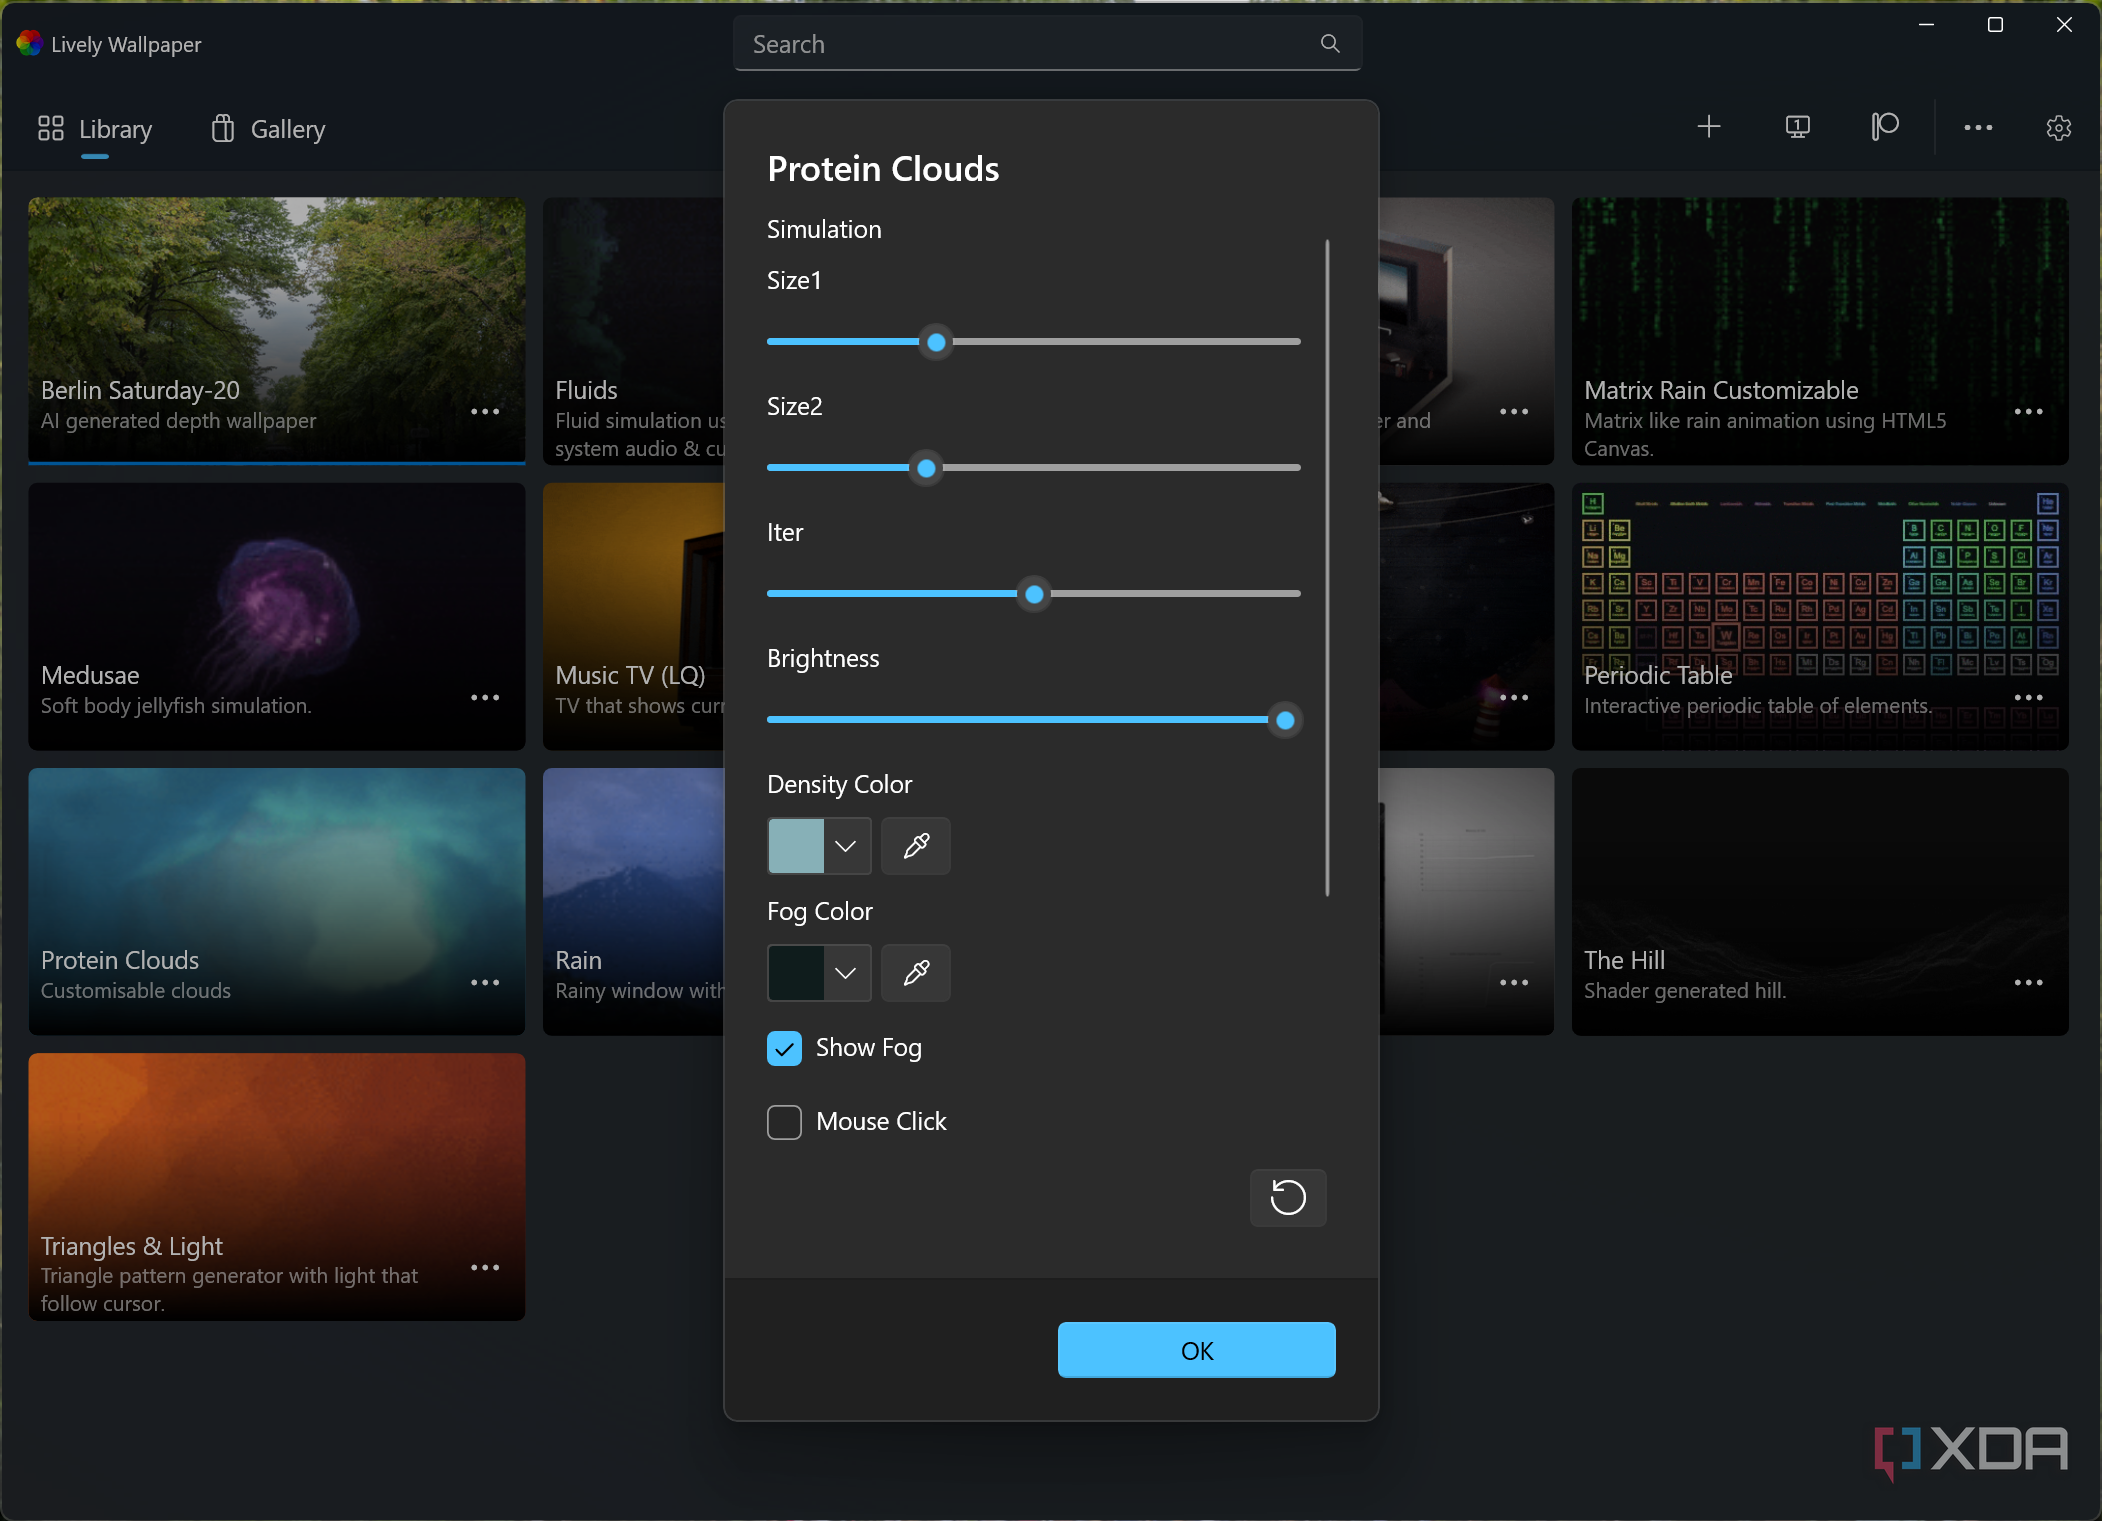Open the display control panel monitor icon
Viewport: 2102px width, 1521px height.
point(1797,127)
